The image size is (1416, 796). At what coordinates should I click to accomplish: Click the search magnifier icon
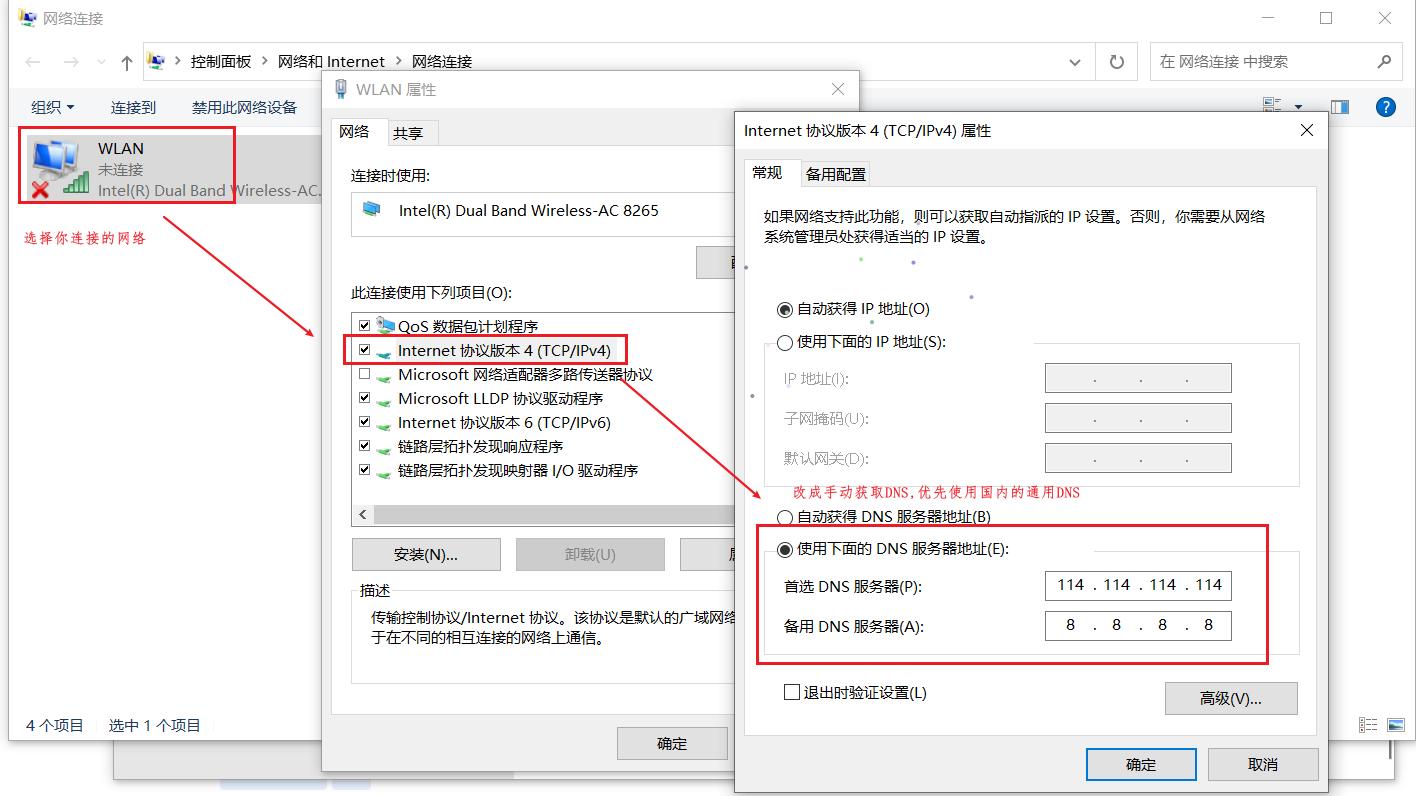[1384, 62]
